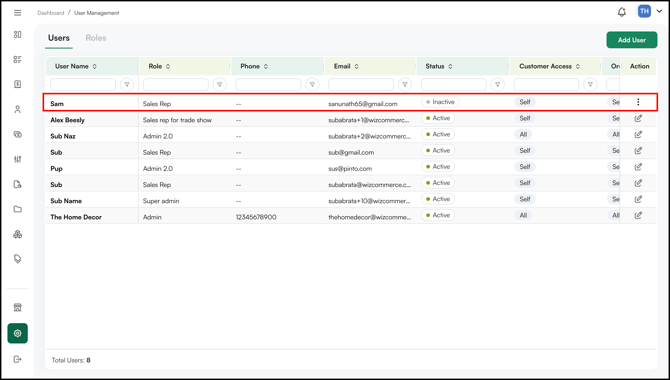Open the payments coins sidebar icon
The image size is (670, 380).
click(18, 134)
